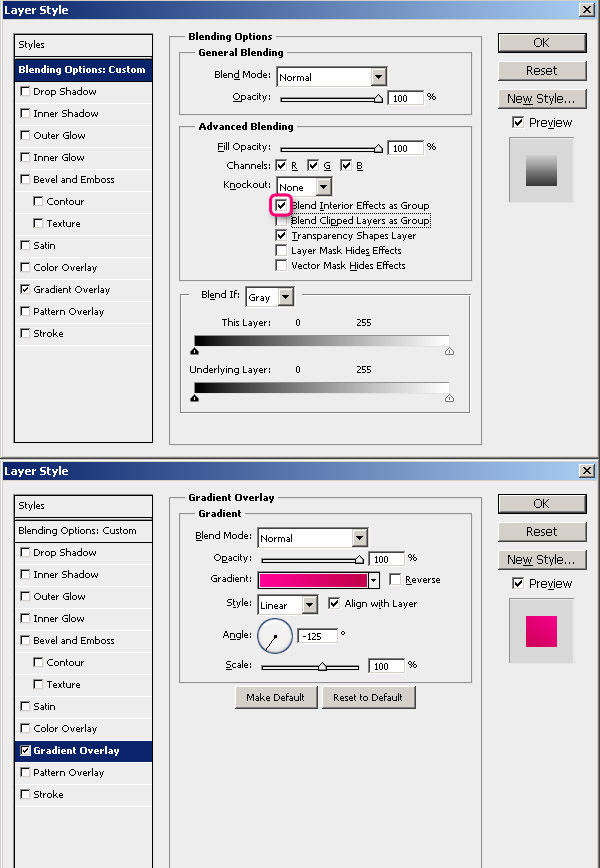Click the Scale percentage input field

coord(386,666)
